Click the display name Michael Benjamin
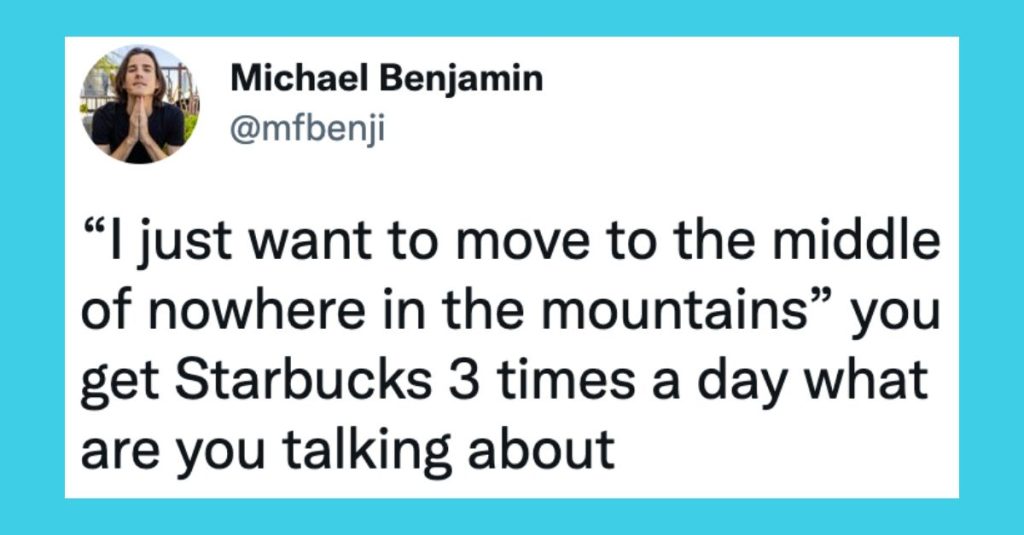 [x=387, y=79]
